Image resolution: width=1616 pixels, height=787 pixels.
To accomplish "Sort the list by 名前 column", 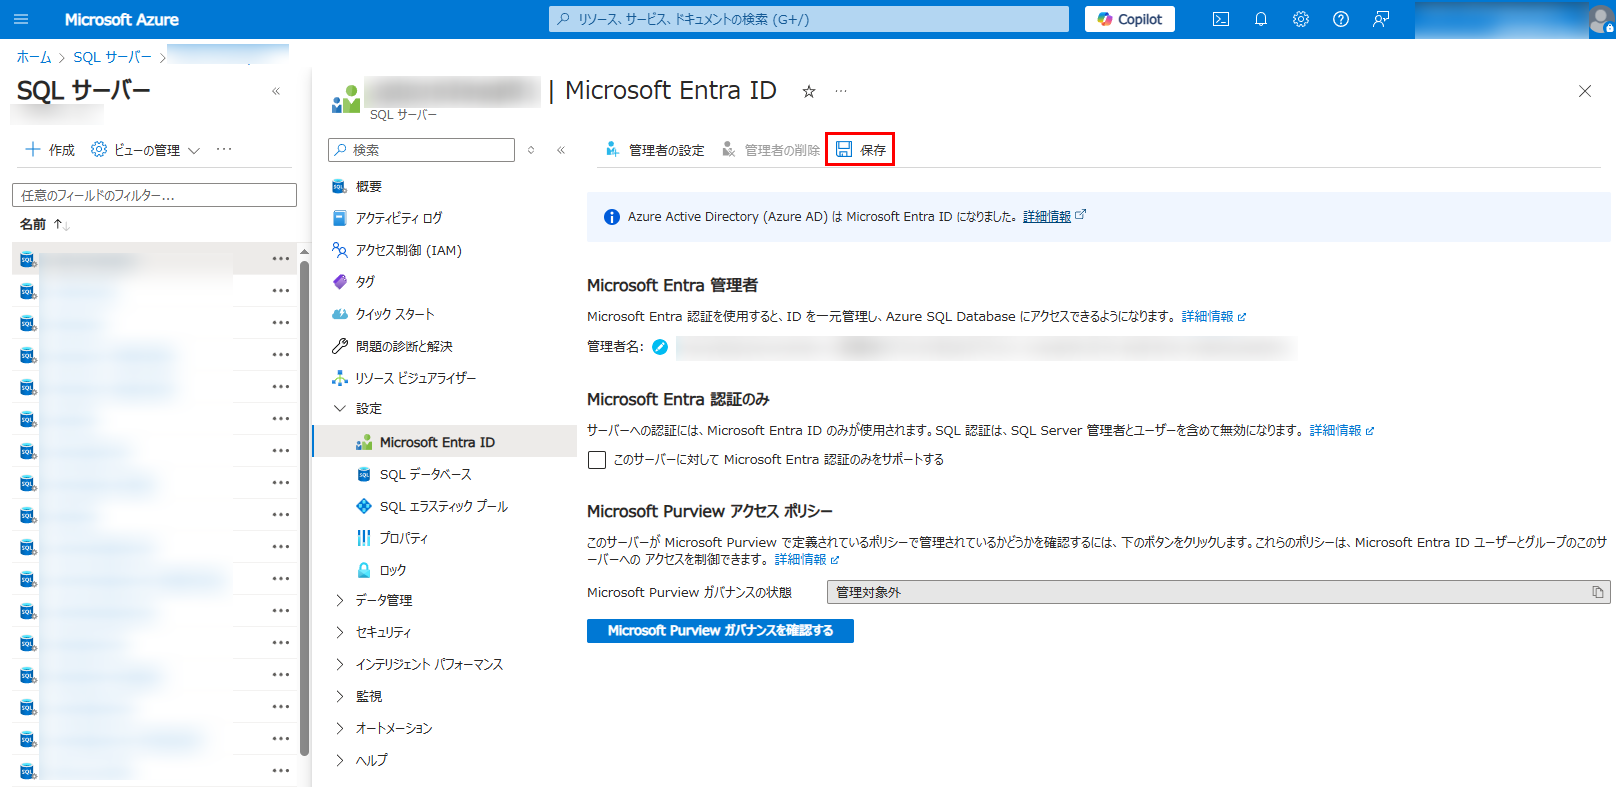I will (44, 224).
